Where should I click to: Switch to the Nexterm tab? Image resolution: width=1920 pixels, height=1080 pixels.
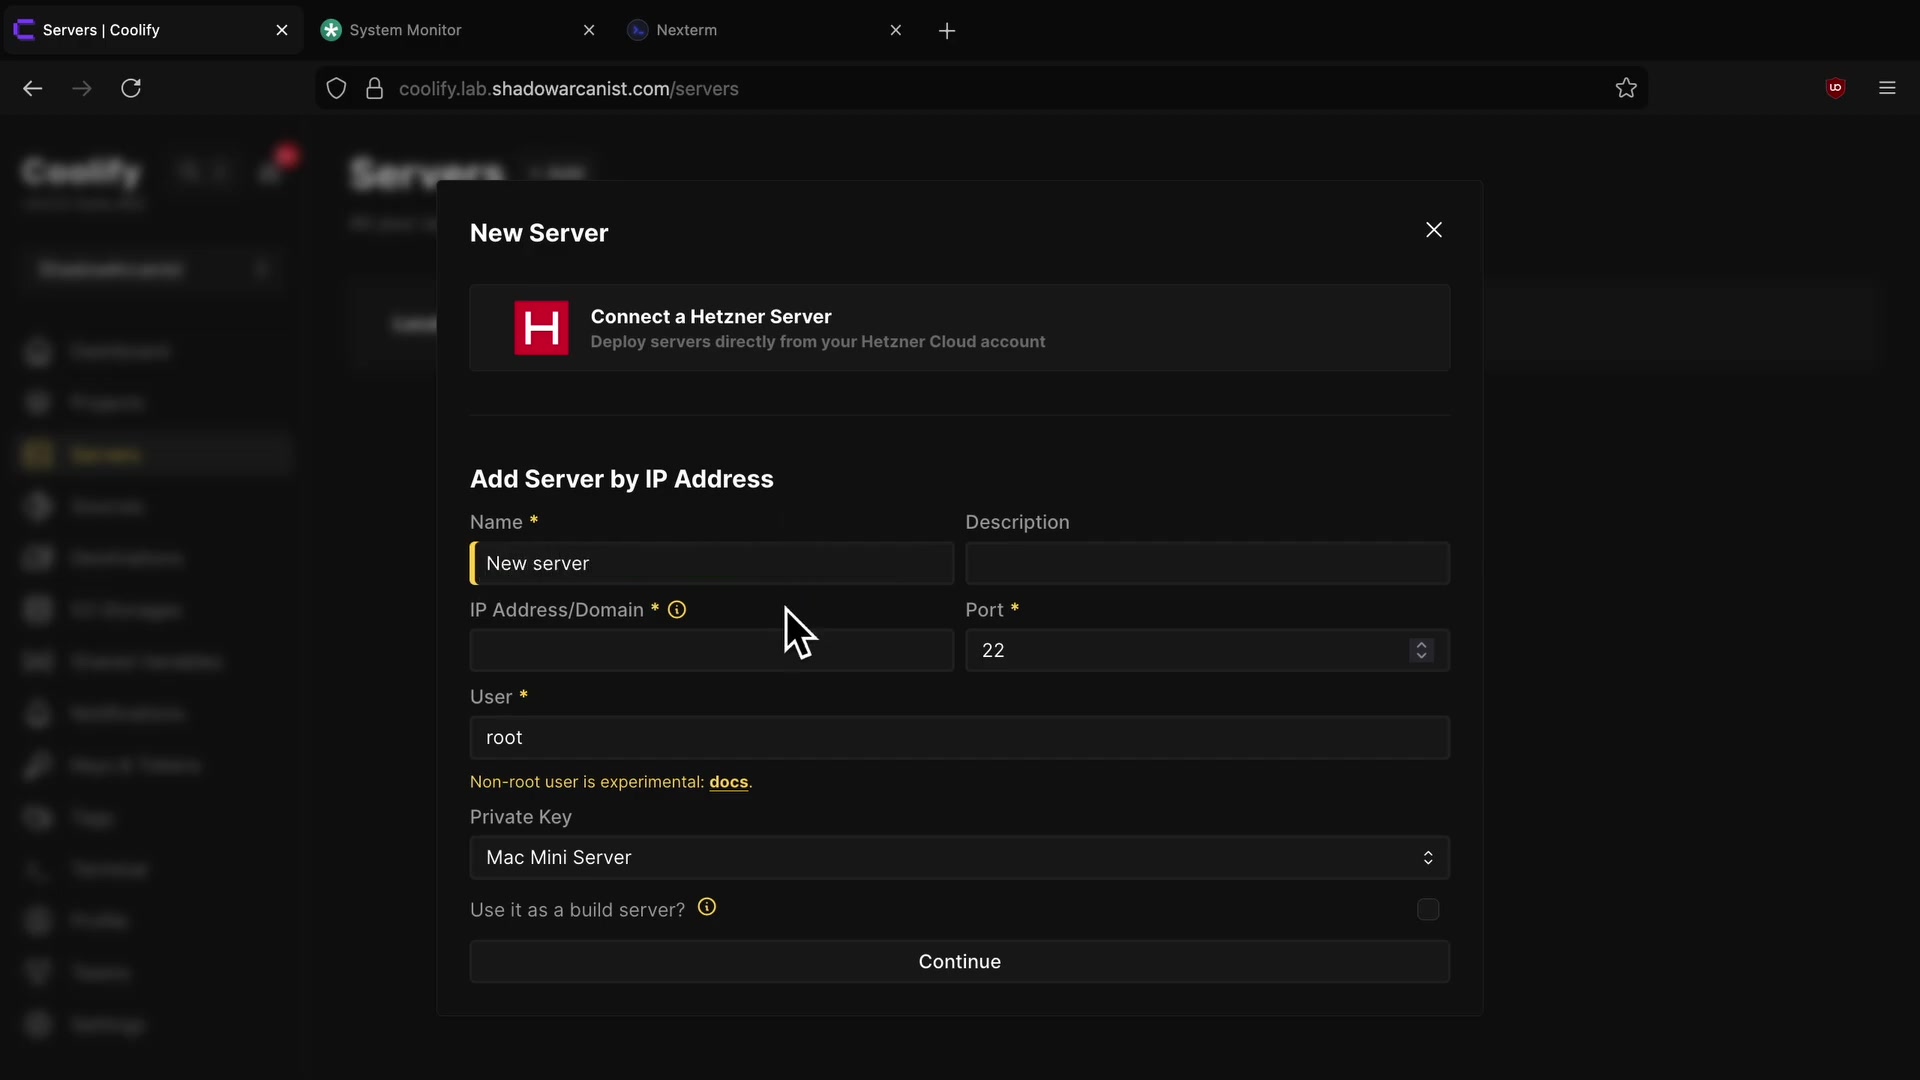coord(765,30)
